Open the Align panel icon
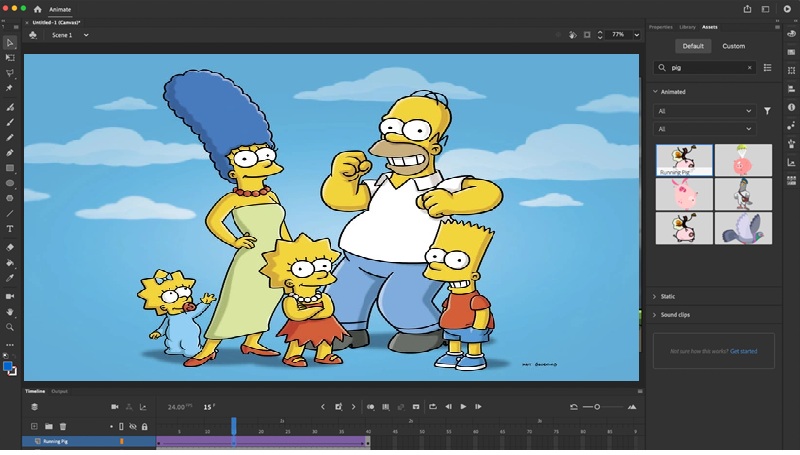The width and height of the screenshot is (800, 455). tap(791, 89)
